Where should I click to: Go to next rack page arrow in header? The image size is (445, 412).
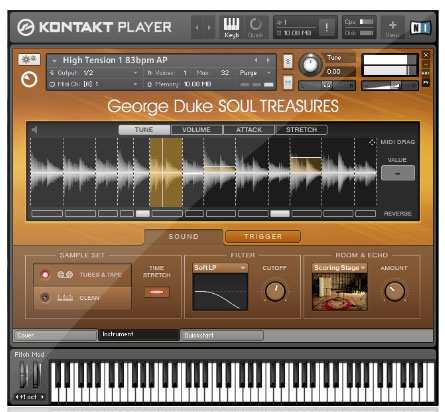[209, 27]
